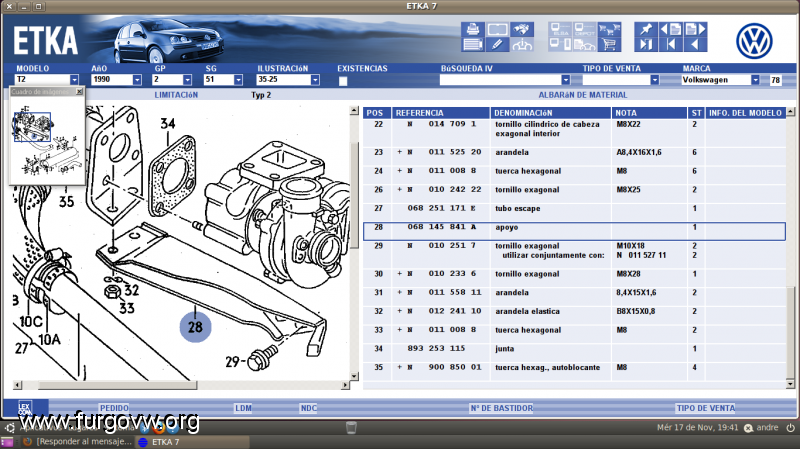Click the pushpin icon
The height and width of the screenshot is (449, 800).
coord(646,30)
